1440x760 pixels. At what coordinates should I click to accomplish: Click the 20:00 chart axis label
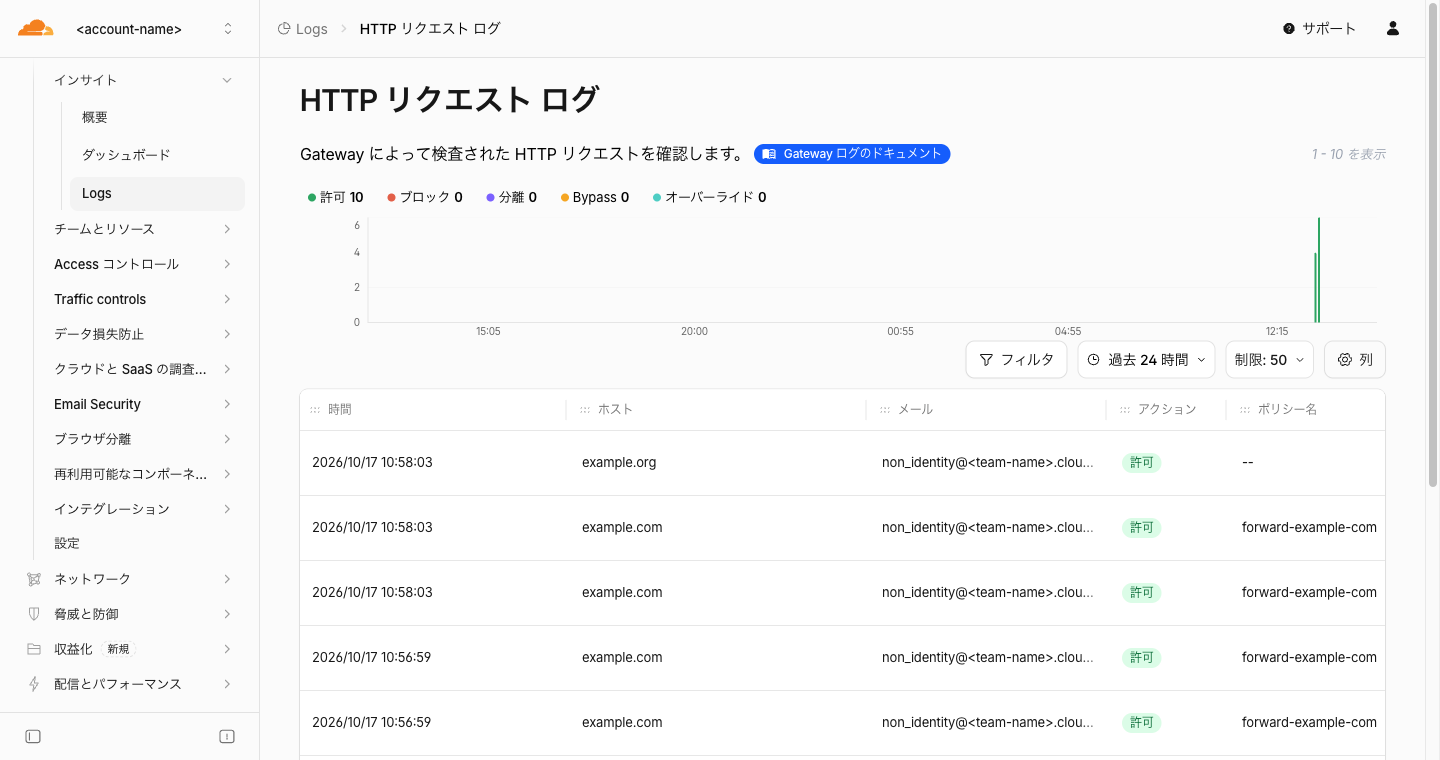[x=694, y=331]
